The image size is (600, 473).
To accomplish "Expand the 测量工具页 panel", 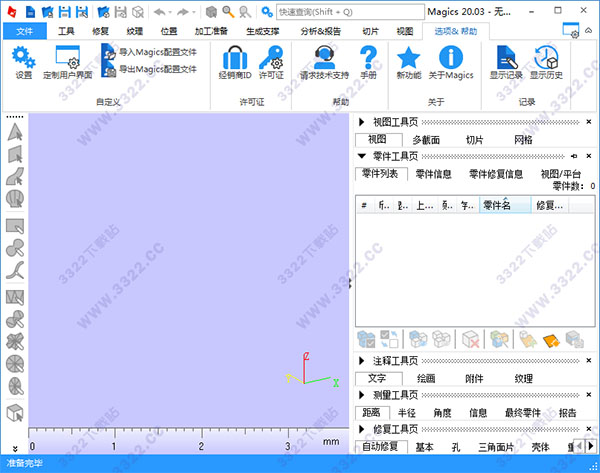I will pos(362,395).
